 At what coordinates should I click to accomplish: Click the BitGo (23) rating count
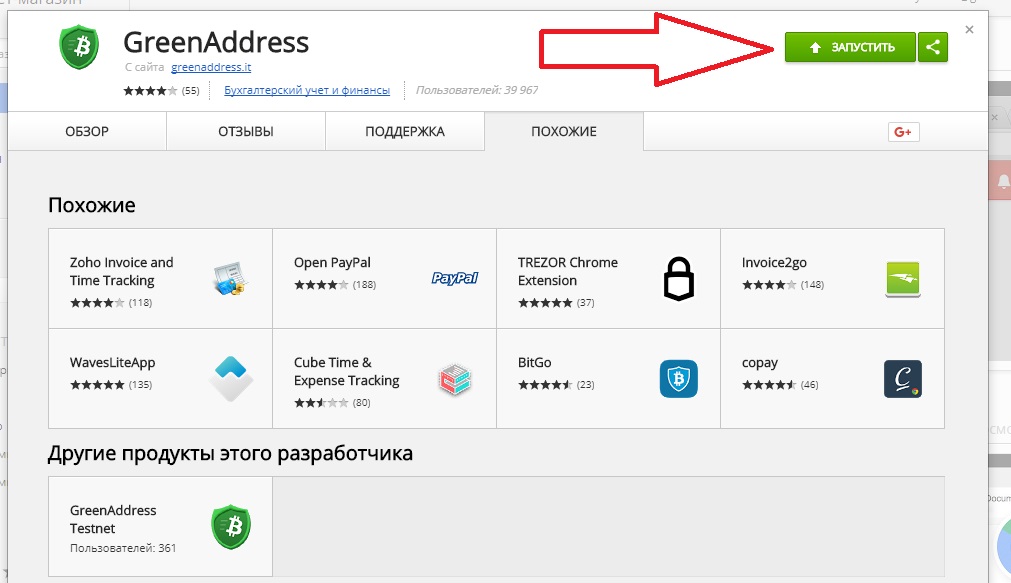tap(585, 384)
